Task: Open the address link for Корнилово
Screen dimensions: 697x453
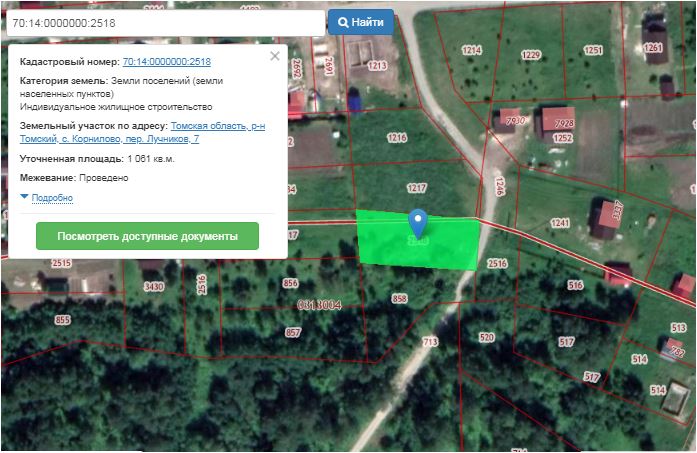Action: click(x=142, y=132)
